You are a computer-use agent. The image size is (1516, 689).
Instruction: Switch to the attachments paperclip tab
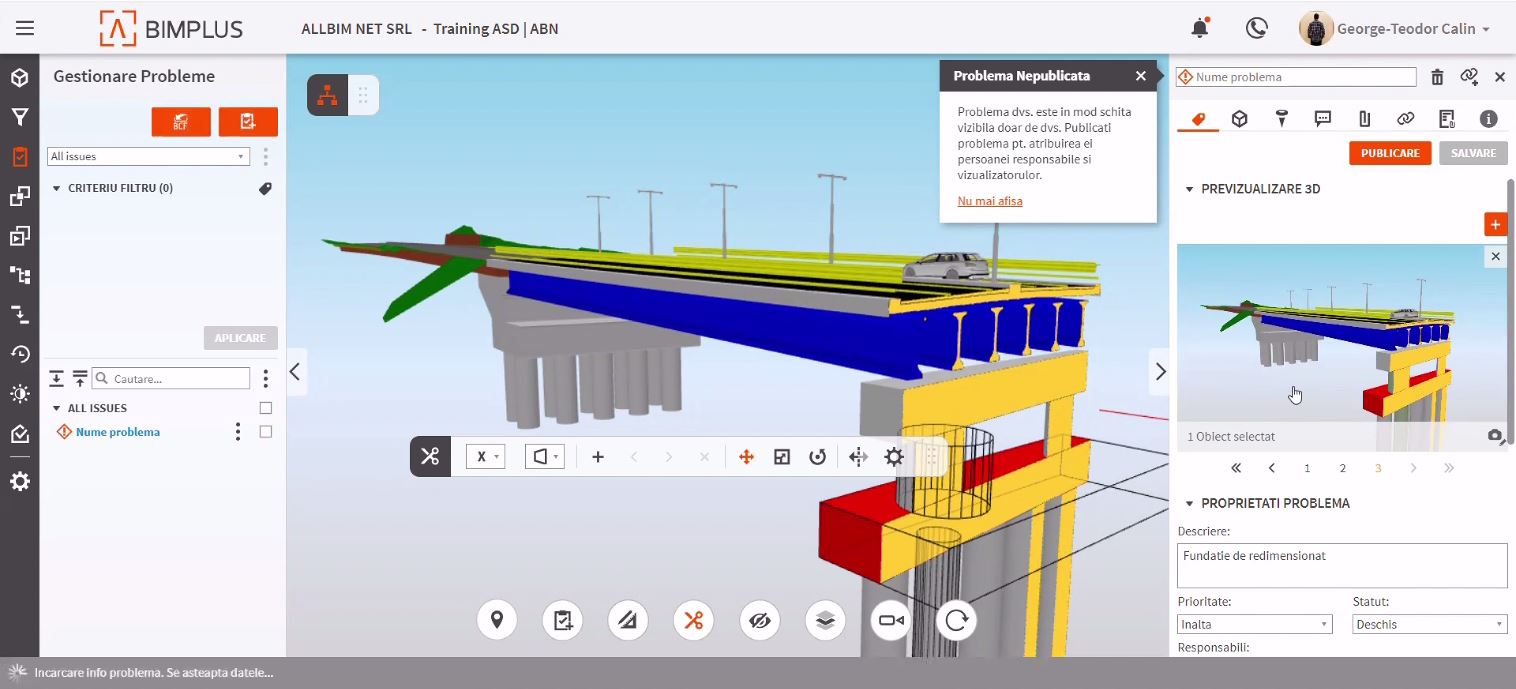[x=1364, y=119]
